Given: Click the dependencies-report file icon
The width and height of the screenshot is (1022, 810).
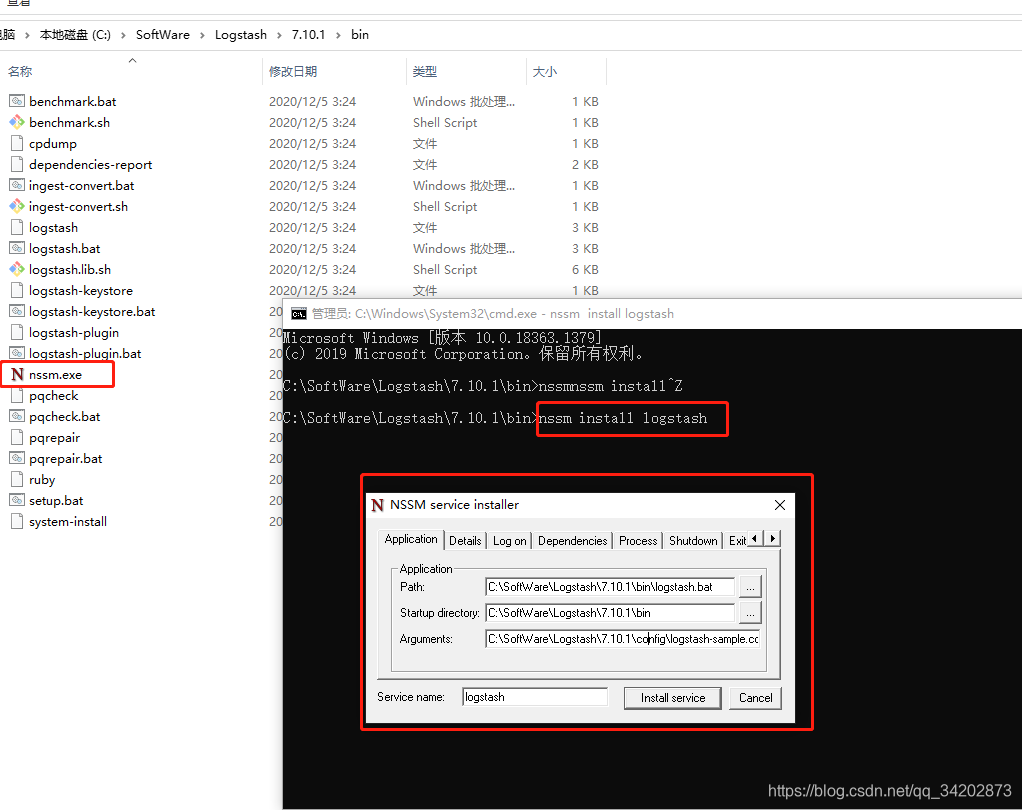Looking at the screenshot, I should [x=17, y=164].
